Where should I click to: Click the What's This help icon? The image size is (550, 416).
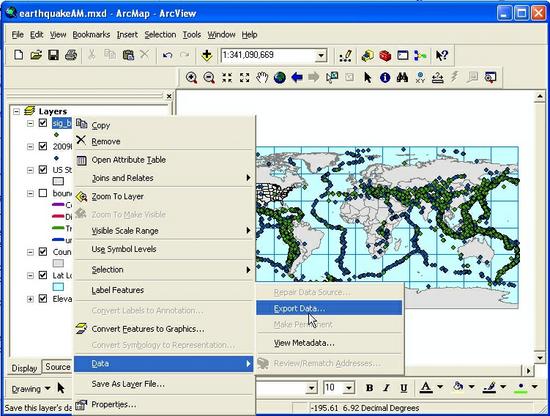[x=442, y=55]
